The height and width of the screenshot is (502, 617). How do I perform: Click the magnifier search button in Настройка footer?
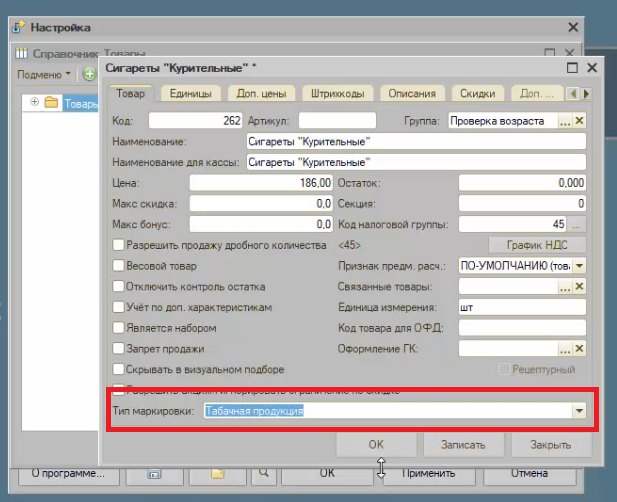click(264, 474)
